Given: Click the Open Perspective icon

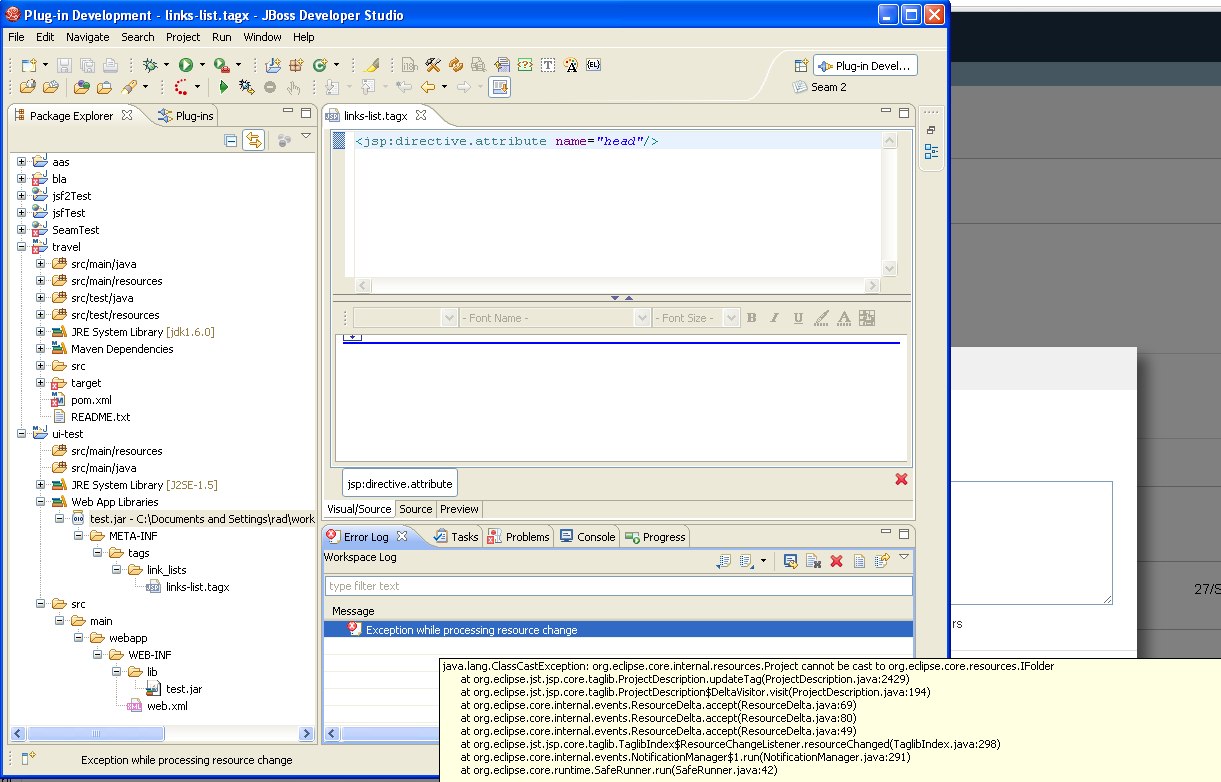Looking at the screenshot, I should (801, 66).
